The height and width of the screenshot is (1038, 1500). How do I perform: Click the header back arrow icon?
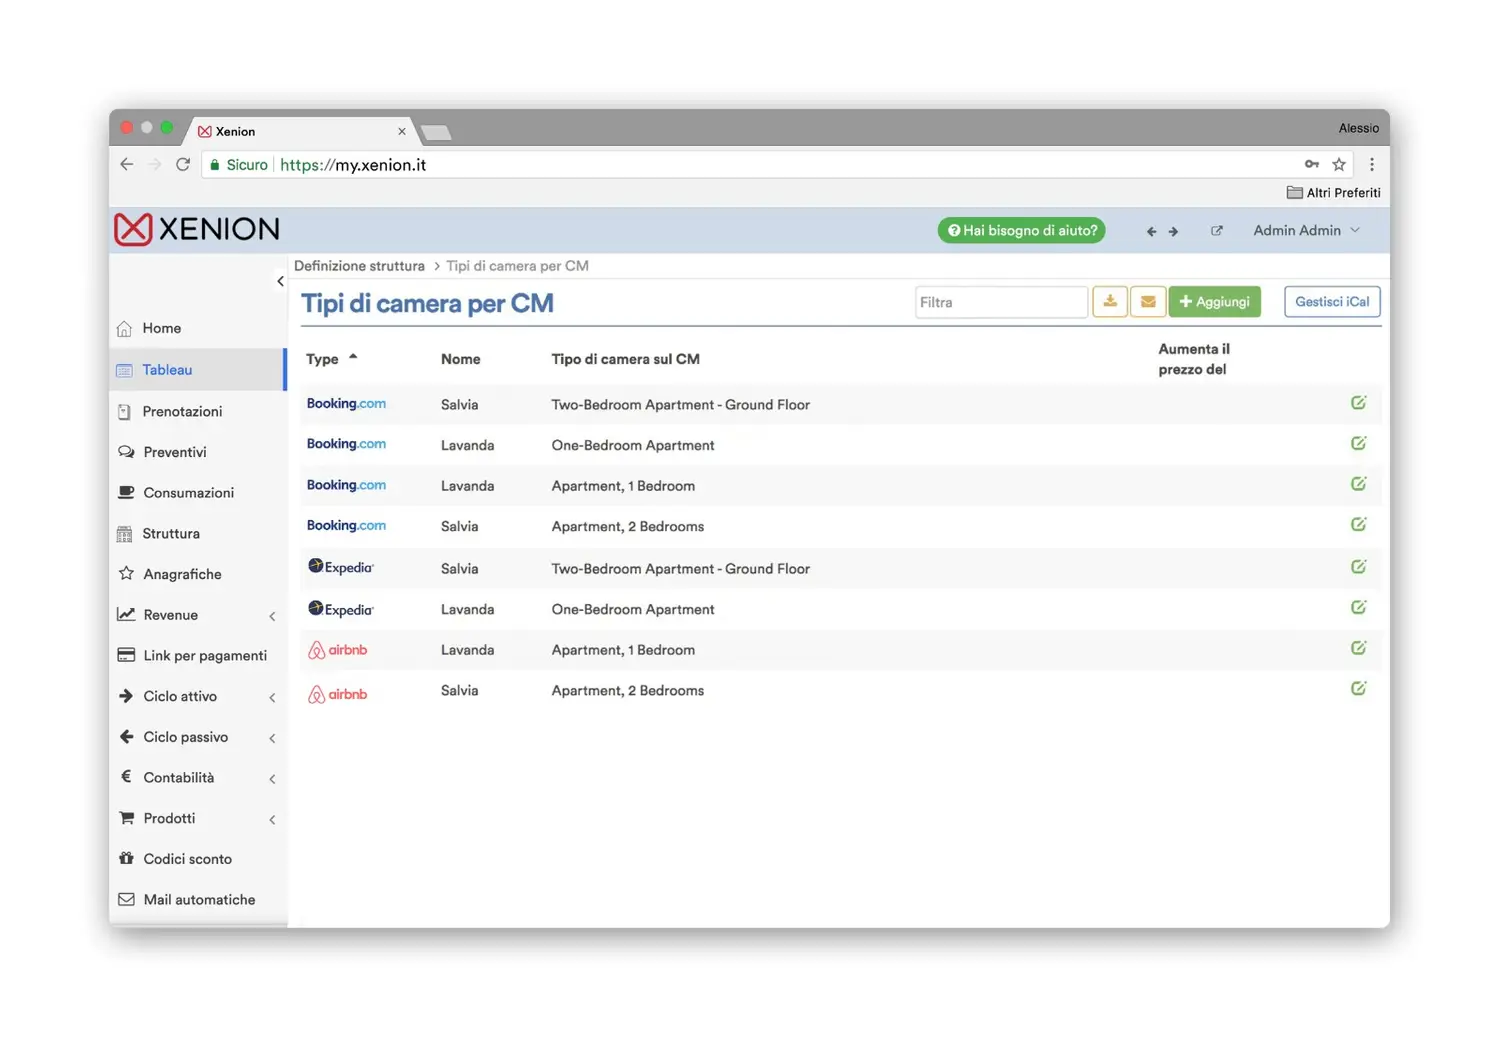tap(1151, 231)
